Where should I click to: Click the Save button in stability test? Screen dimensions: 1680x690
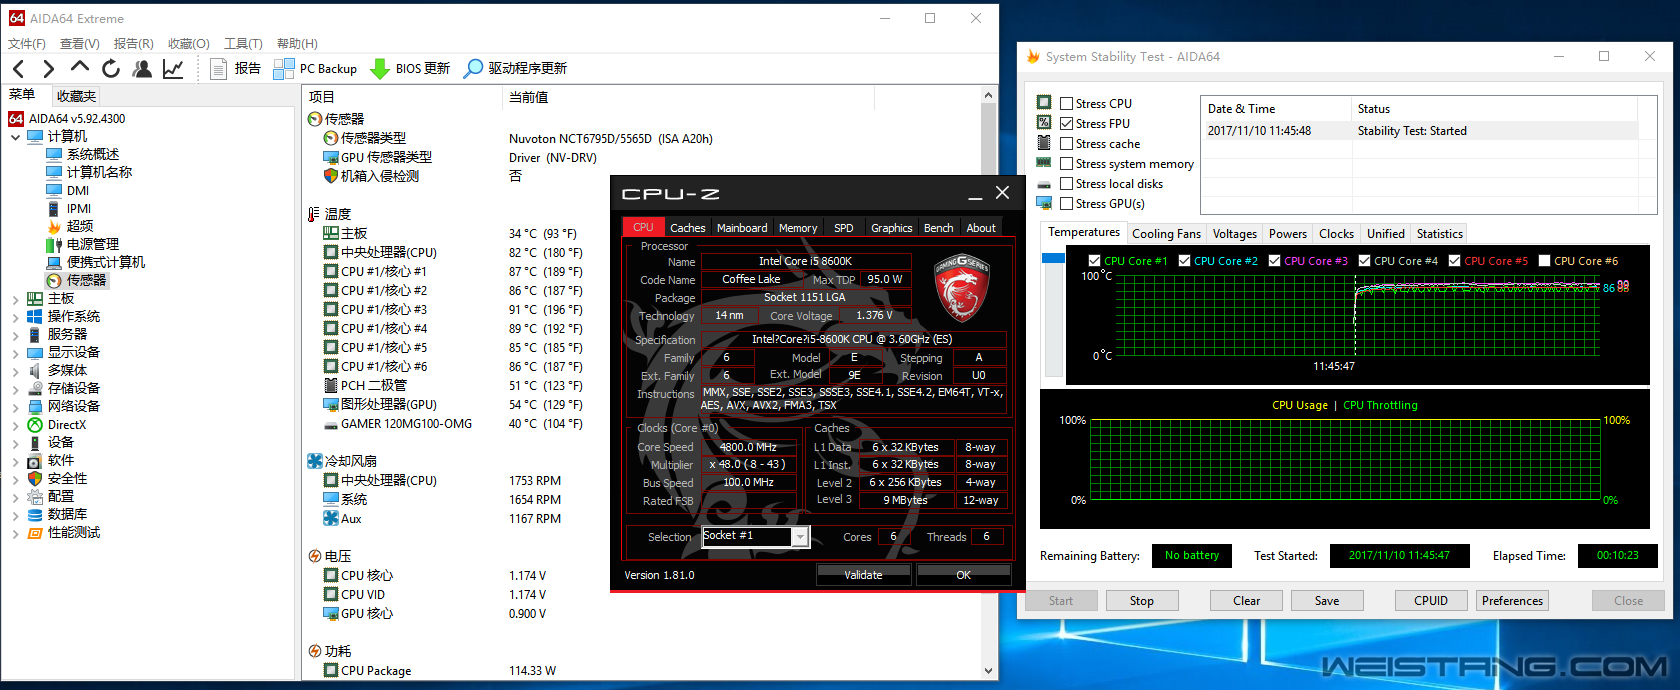[1327, 601]
